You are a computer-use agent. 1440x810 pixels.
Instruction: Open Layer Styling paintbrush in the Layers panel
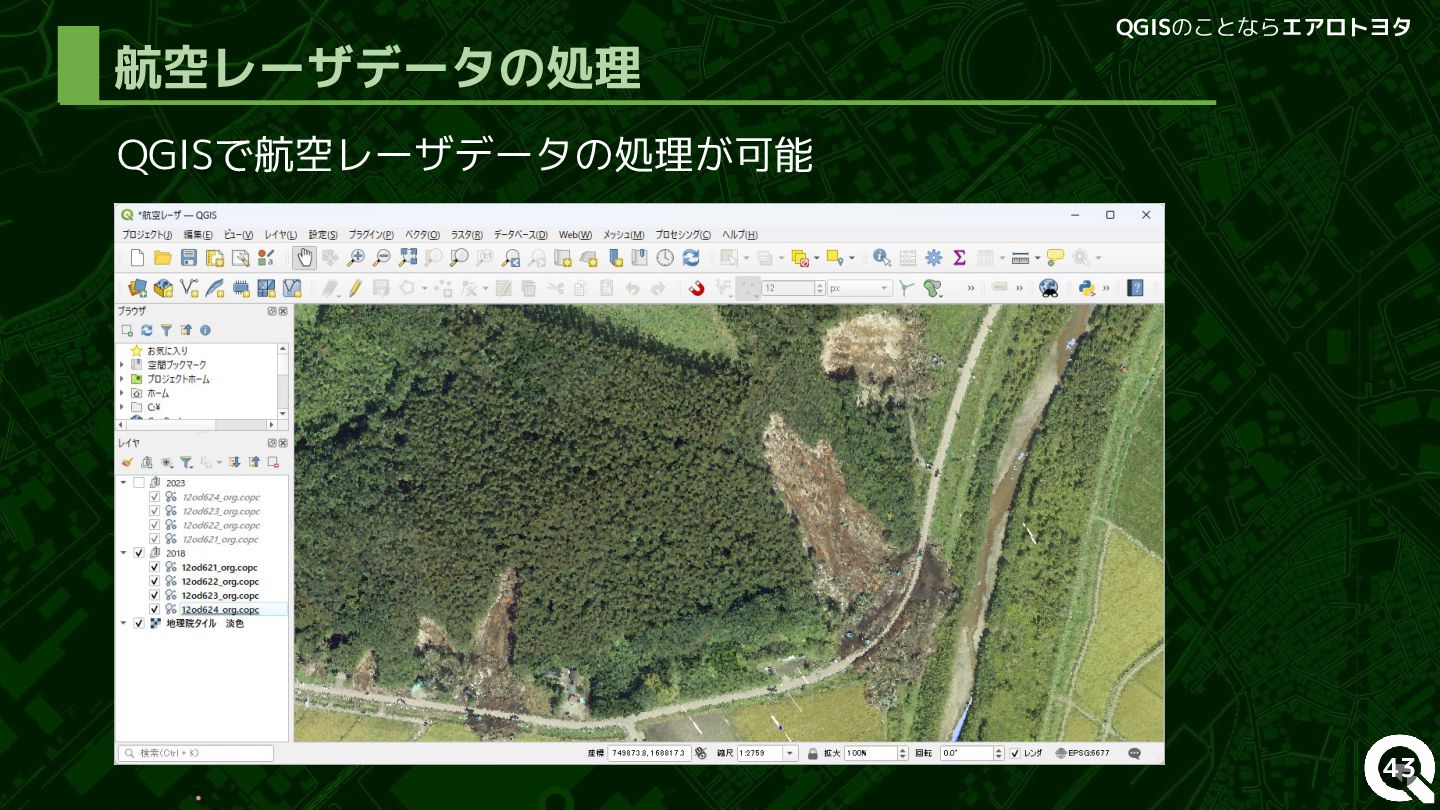pyautogui.click(x=127, y=462)
